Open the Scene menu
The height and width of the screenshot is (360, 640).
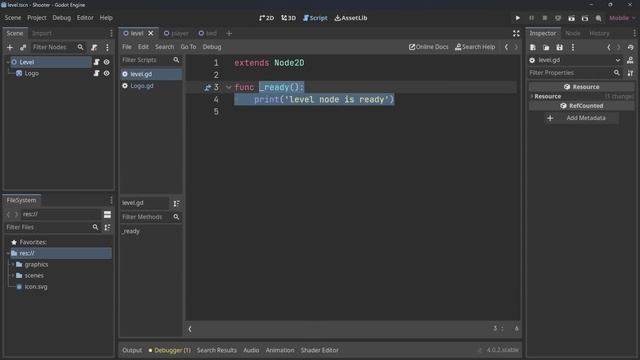tap(13, 18)
